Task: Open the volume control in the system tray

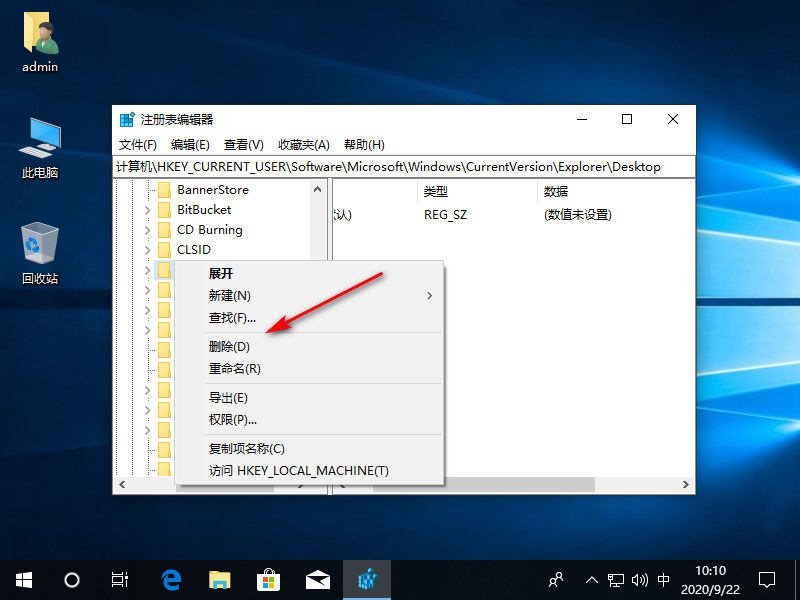Action: tap(640, 579)
